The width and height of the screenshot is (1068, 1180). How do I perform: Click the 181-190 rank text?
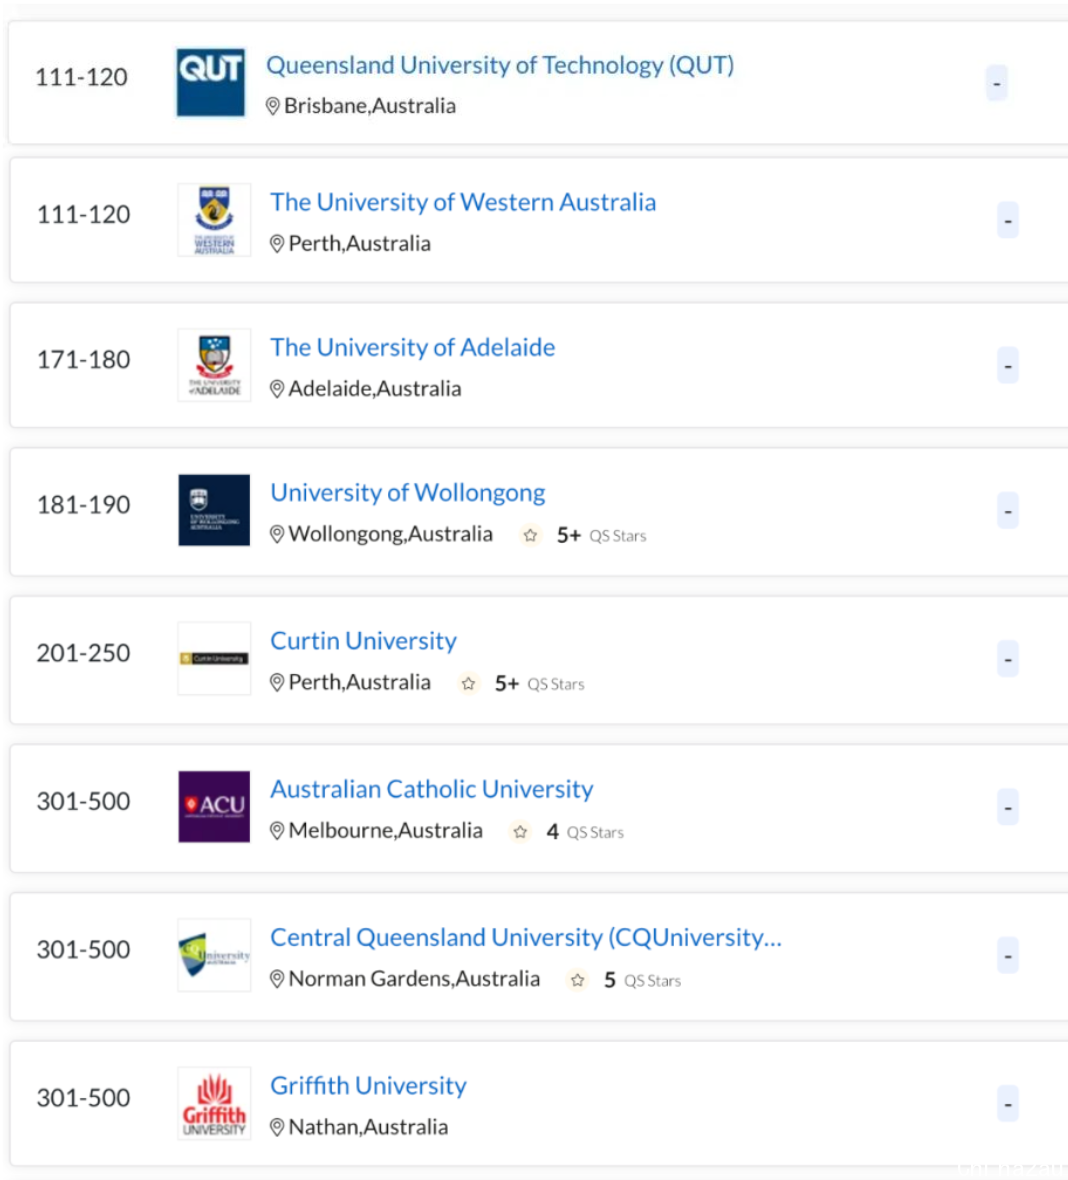[x=84, y=505]
